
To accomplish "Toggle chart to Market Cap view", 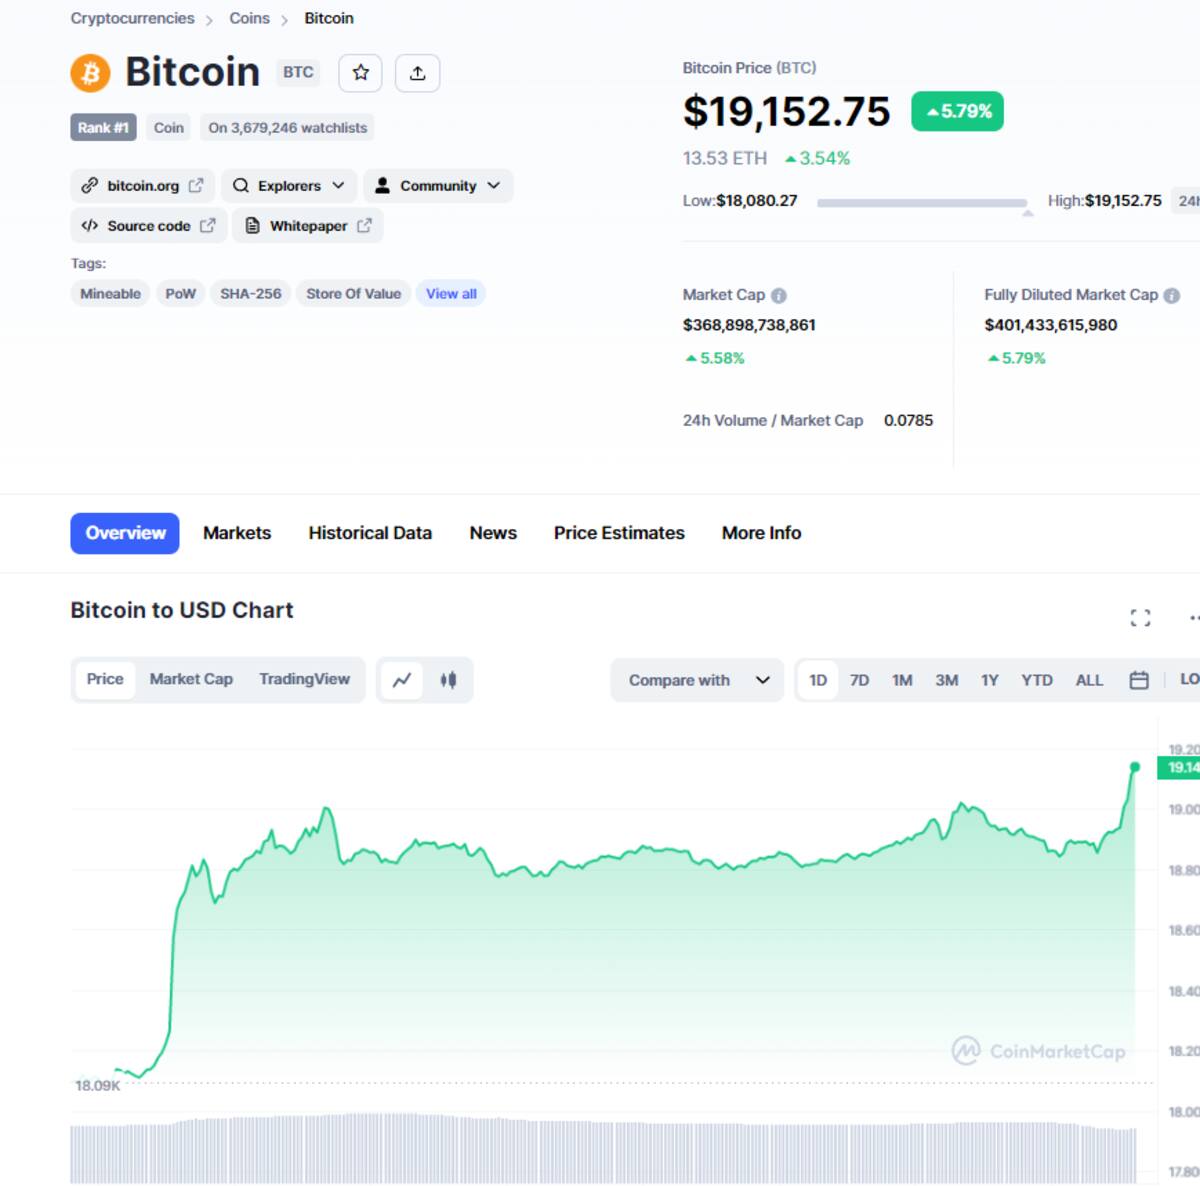I will click(191, 679).
